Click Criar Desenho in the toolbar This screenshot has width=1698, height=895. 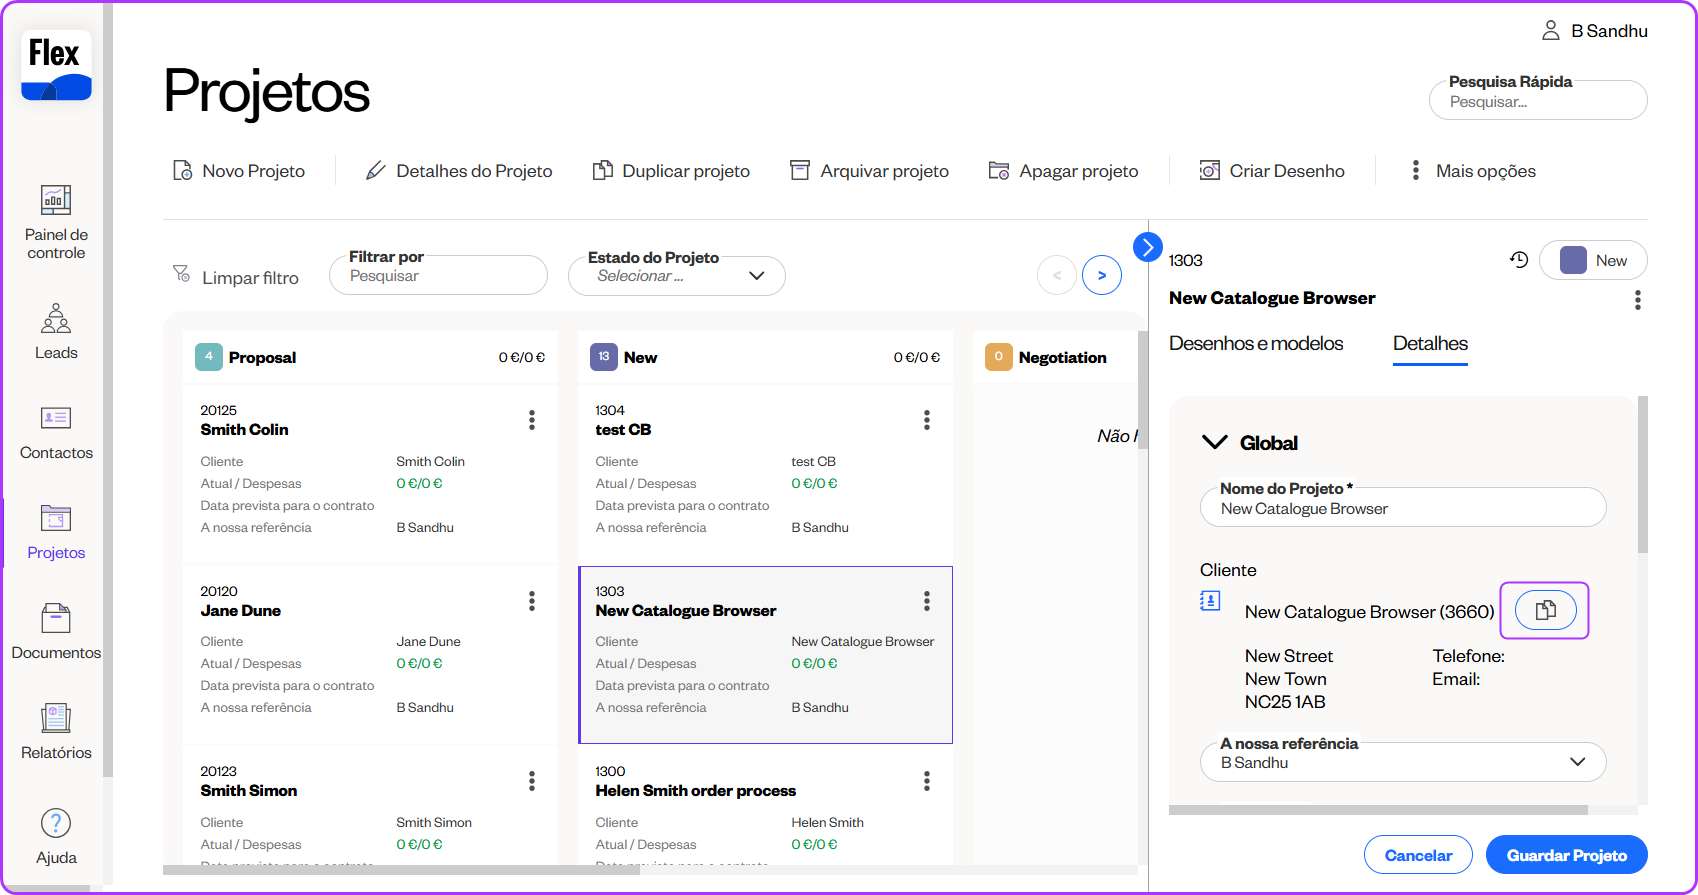pos(1272,171)
